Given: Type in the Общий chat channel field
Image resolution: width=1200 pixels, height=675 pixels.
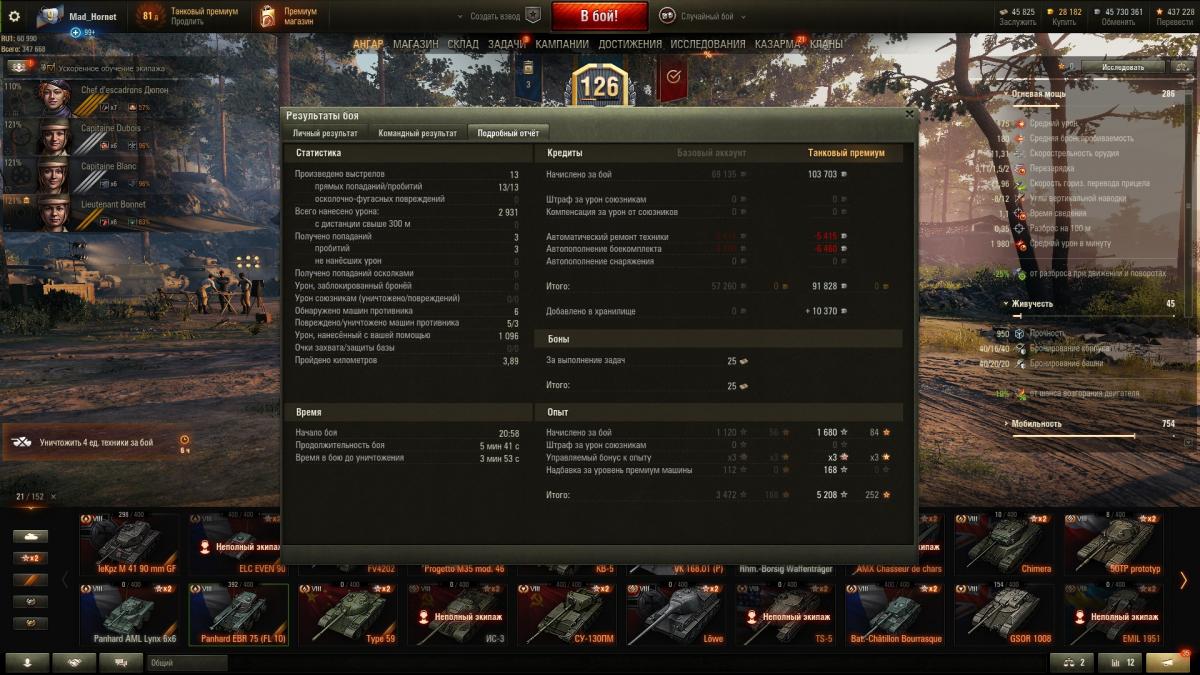Looking at the screenshot, I should coord(187,662).
